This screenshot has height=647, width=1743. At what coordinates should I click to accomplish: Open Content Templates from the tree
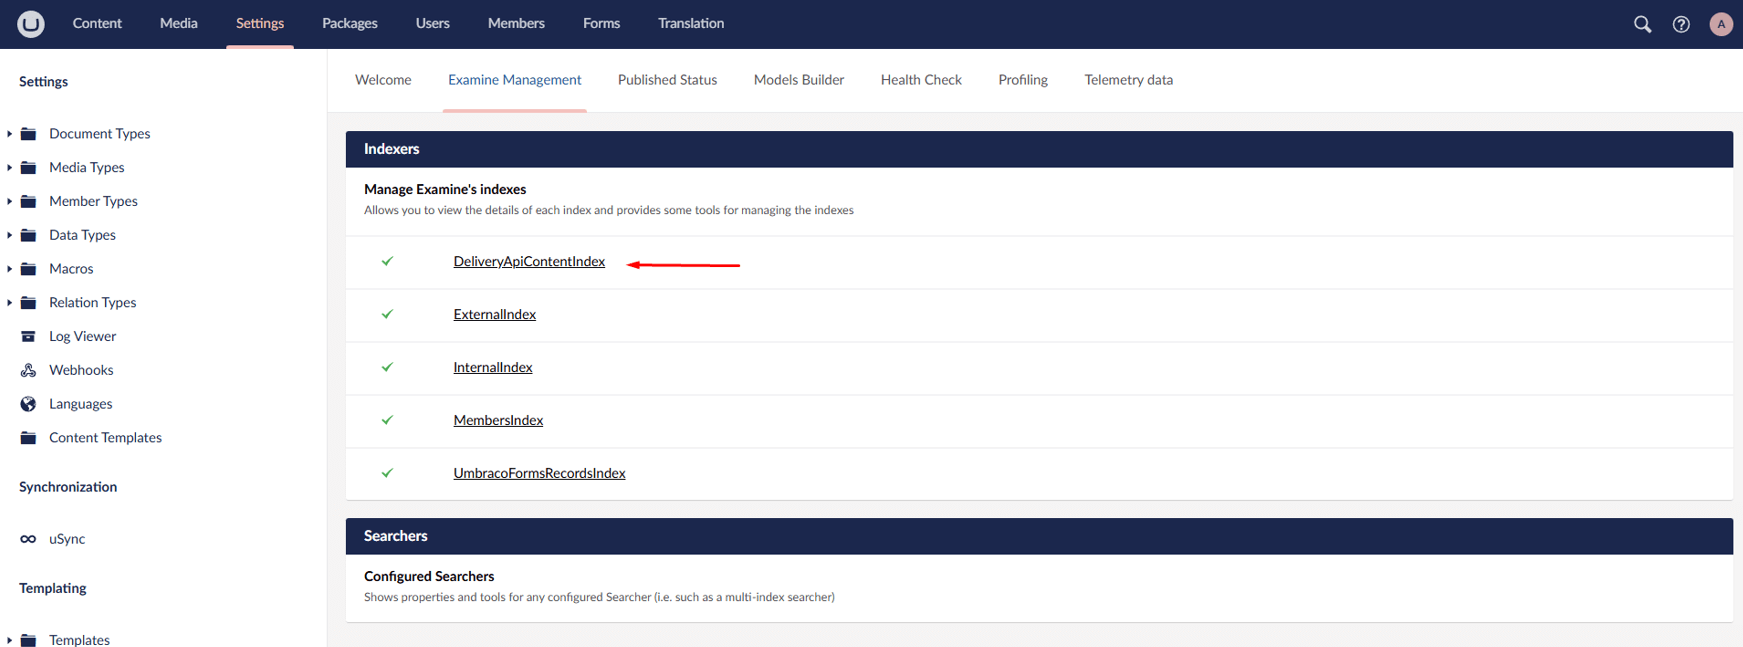(106, 438)
